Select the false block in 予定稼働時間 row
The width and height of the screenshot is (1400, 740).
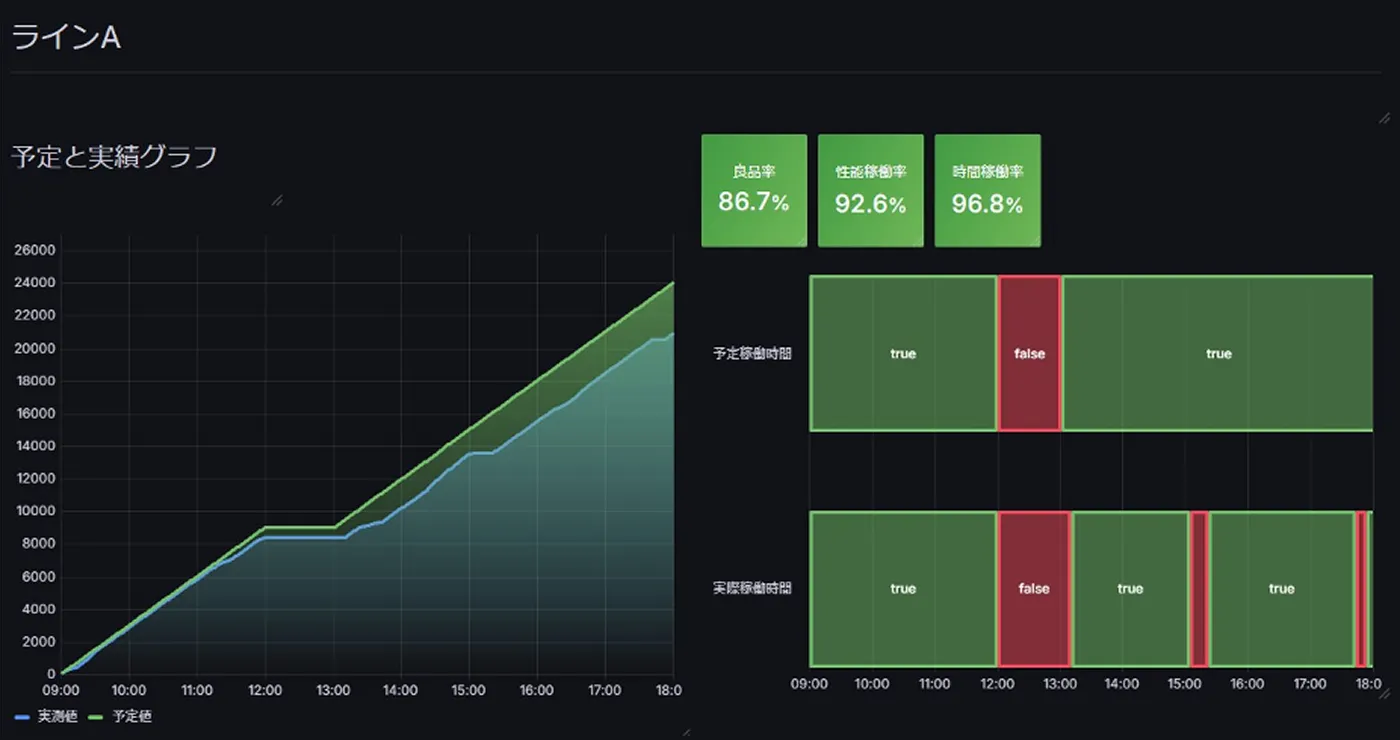click(x=1029, y=354)
